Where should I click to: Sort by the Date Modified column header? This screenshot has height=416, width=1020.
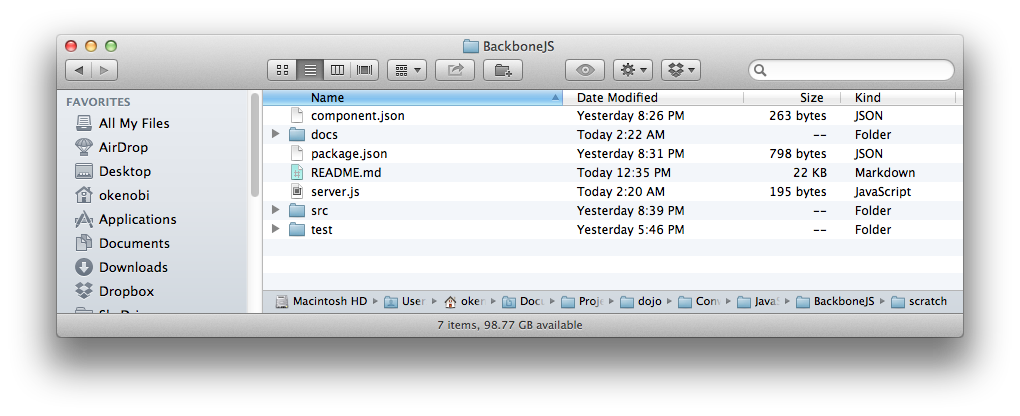coord(653,98)
